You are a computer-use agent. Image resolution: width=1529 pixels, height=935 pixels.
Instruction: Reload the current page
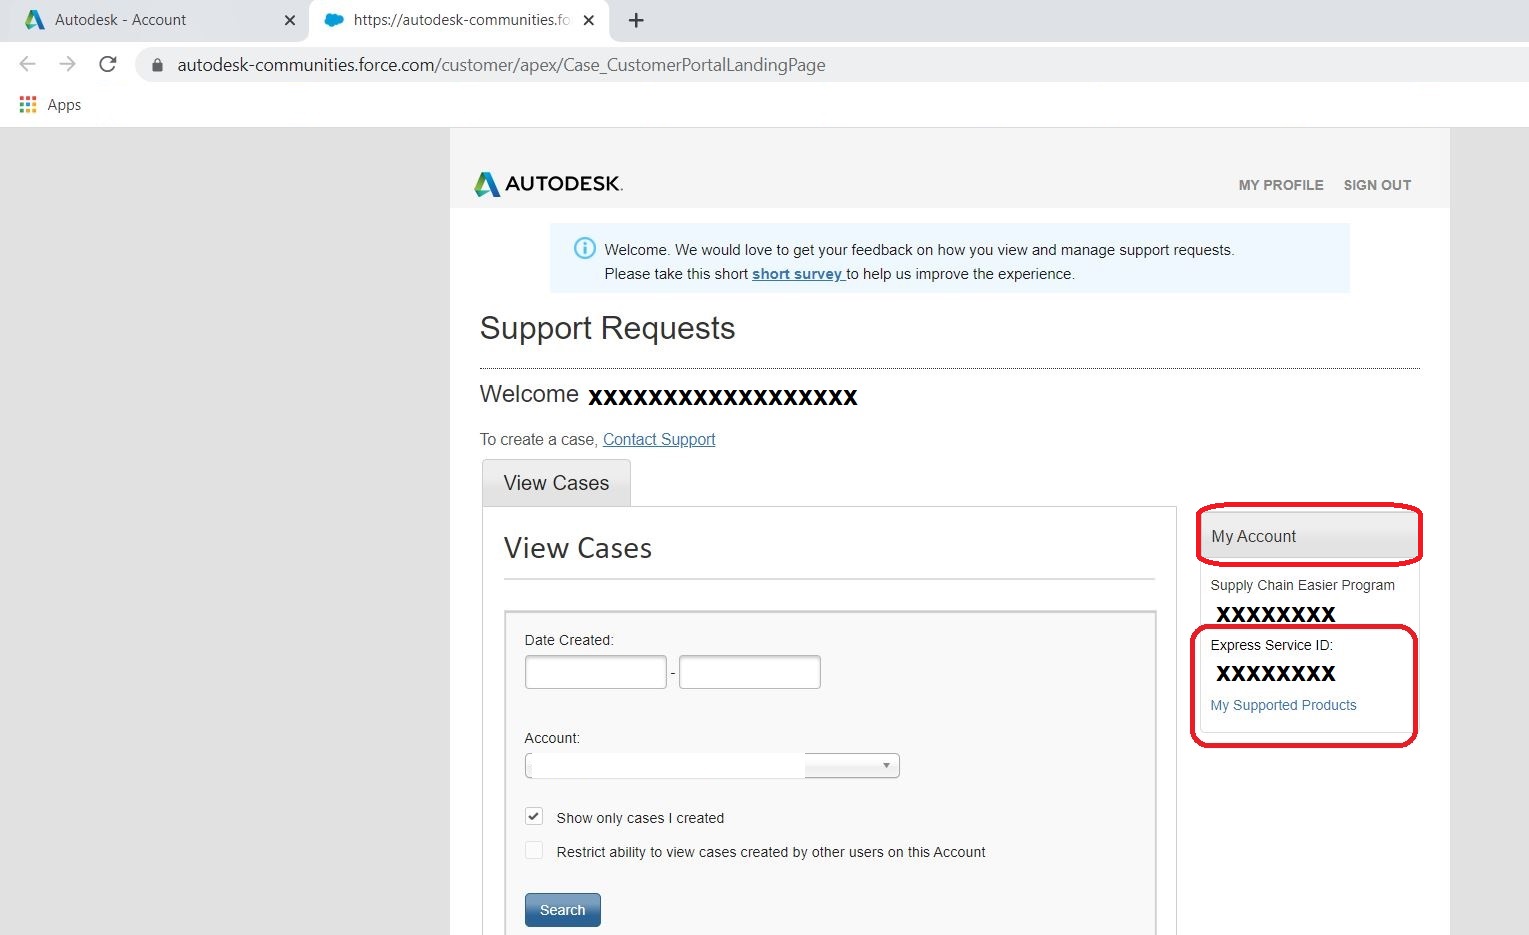point(107,63)
